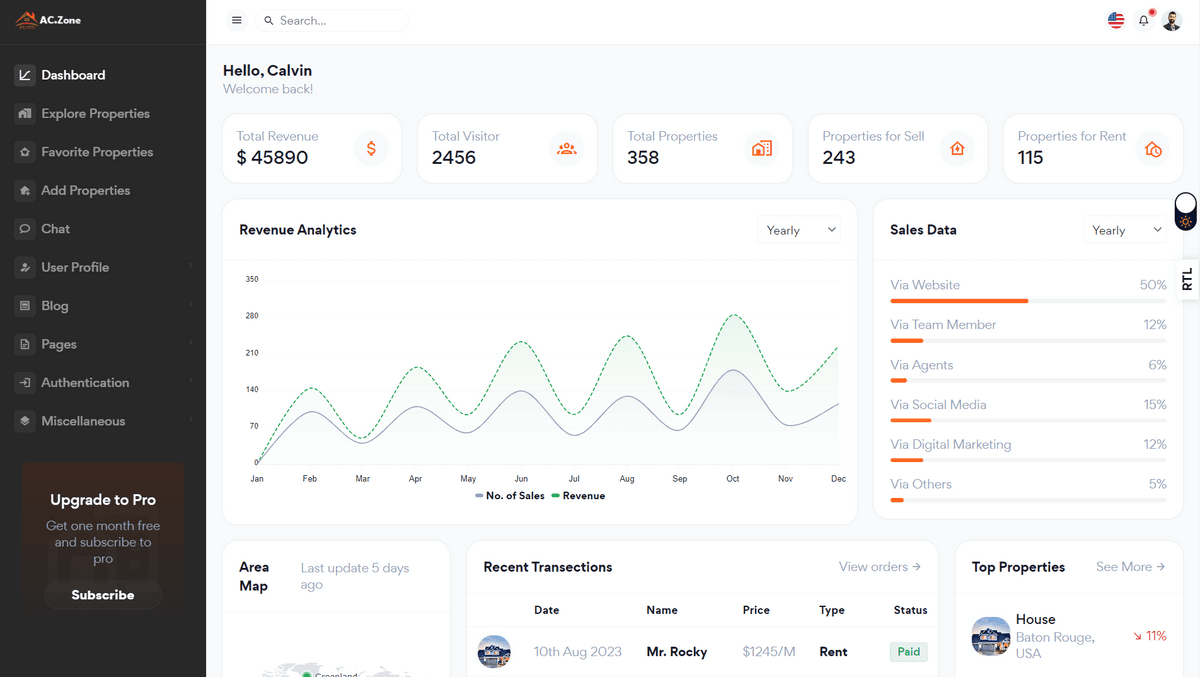
Task: Open Explore Properties in sidebar
Action: point(95,114)
